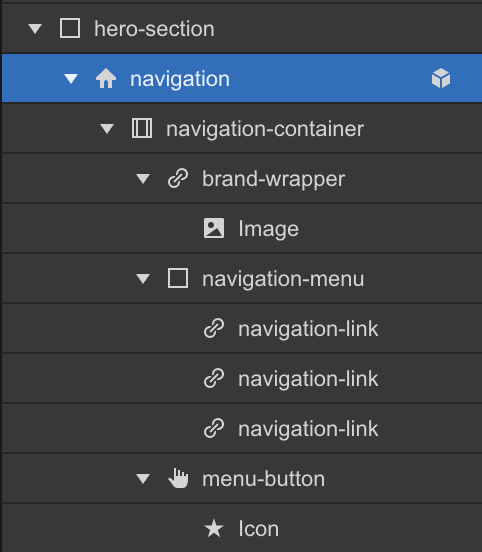Image resolution: width=482 pixels, height=552 pixels.
Task: Click the symbol cube icon on navigation row
Action: [441, 78]
